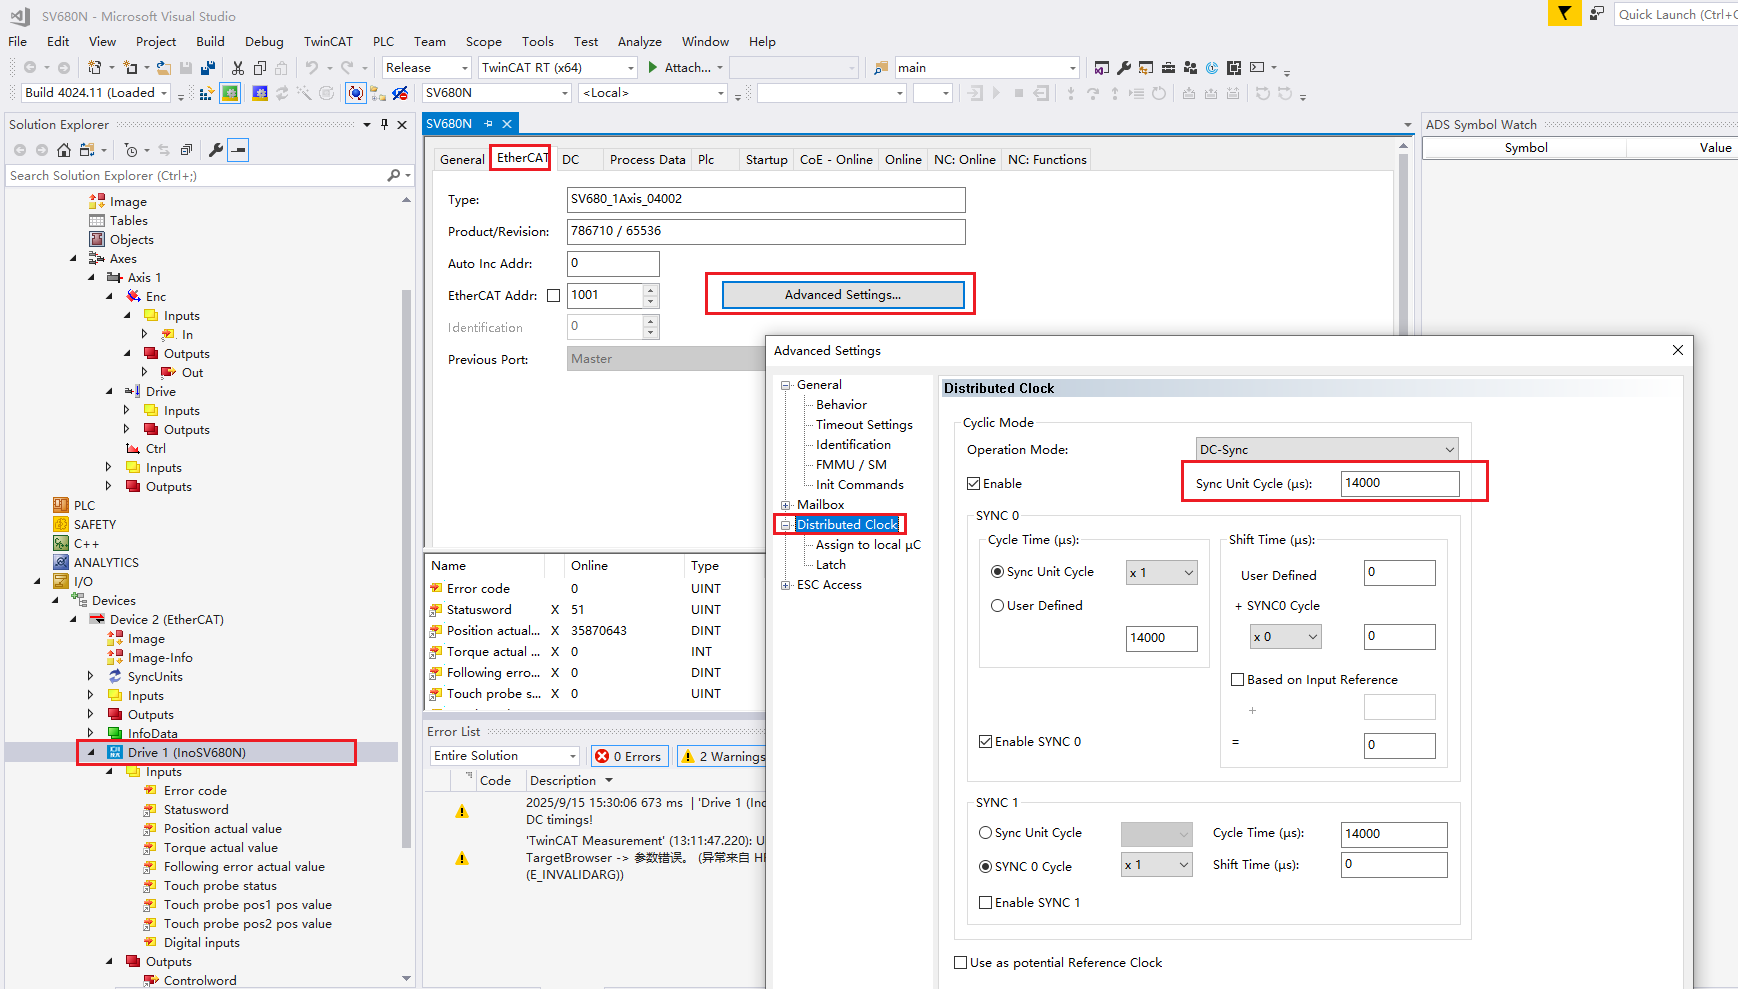Select Assign to local µC in tree
This screenshot has width=1738, height=989.
tap(868, 545)
